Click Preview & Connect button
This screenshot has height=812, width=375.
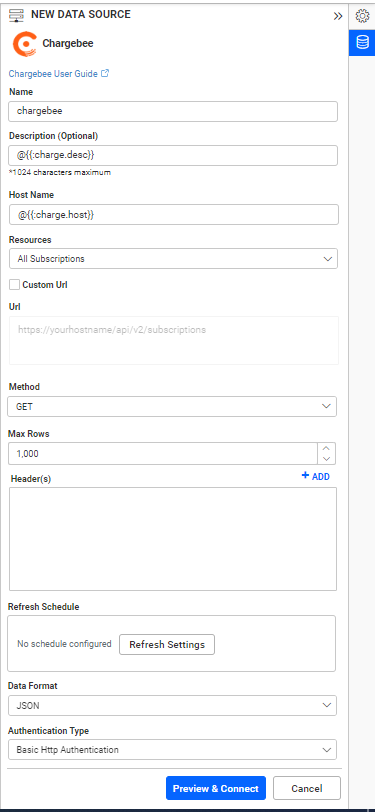215,788
